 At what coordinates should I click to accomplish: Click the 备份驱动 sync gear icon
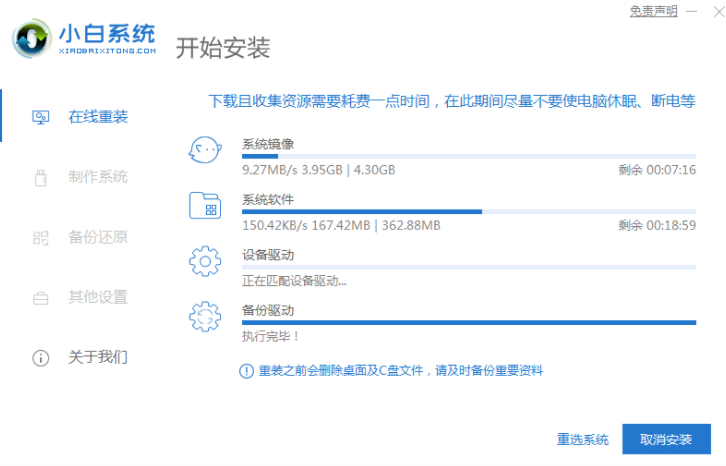tap(205, 317)
